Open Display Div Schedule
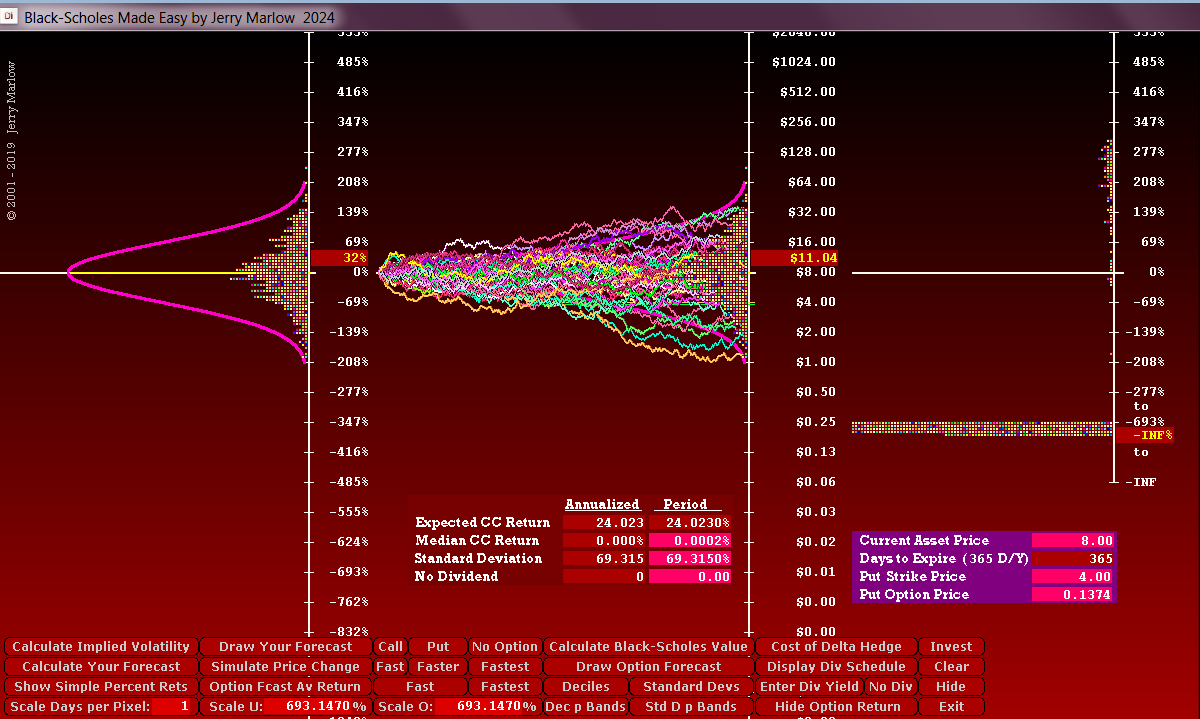 point(836,667)
